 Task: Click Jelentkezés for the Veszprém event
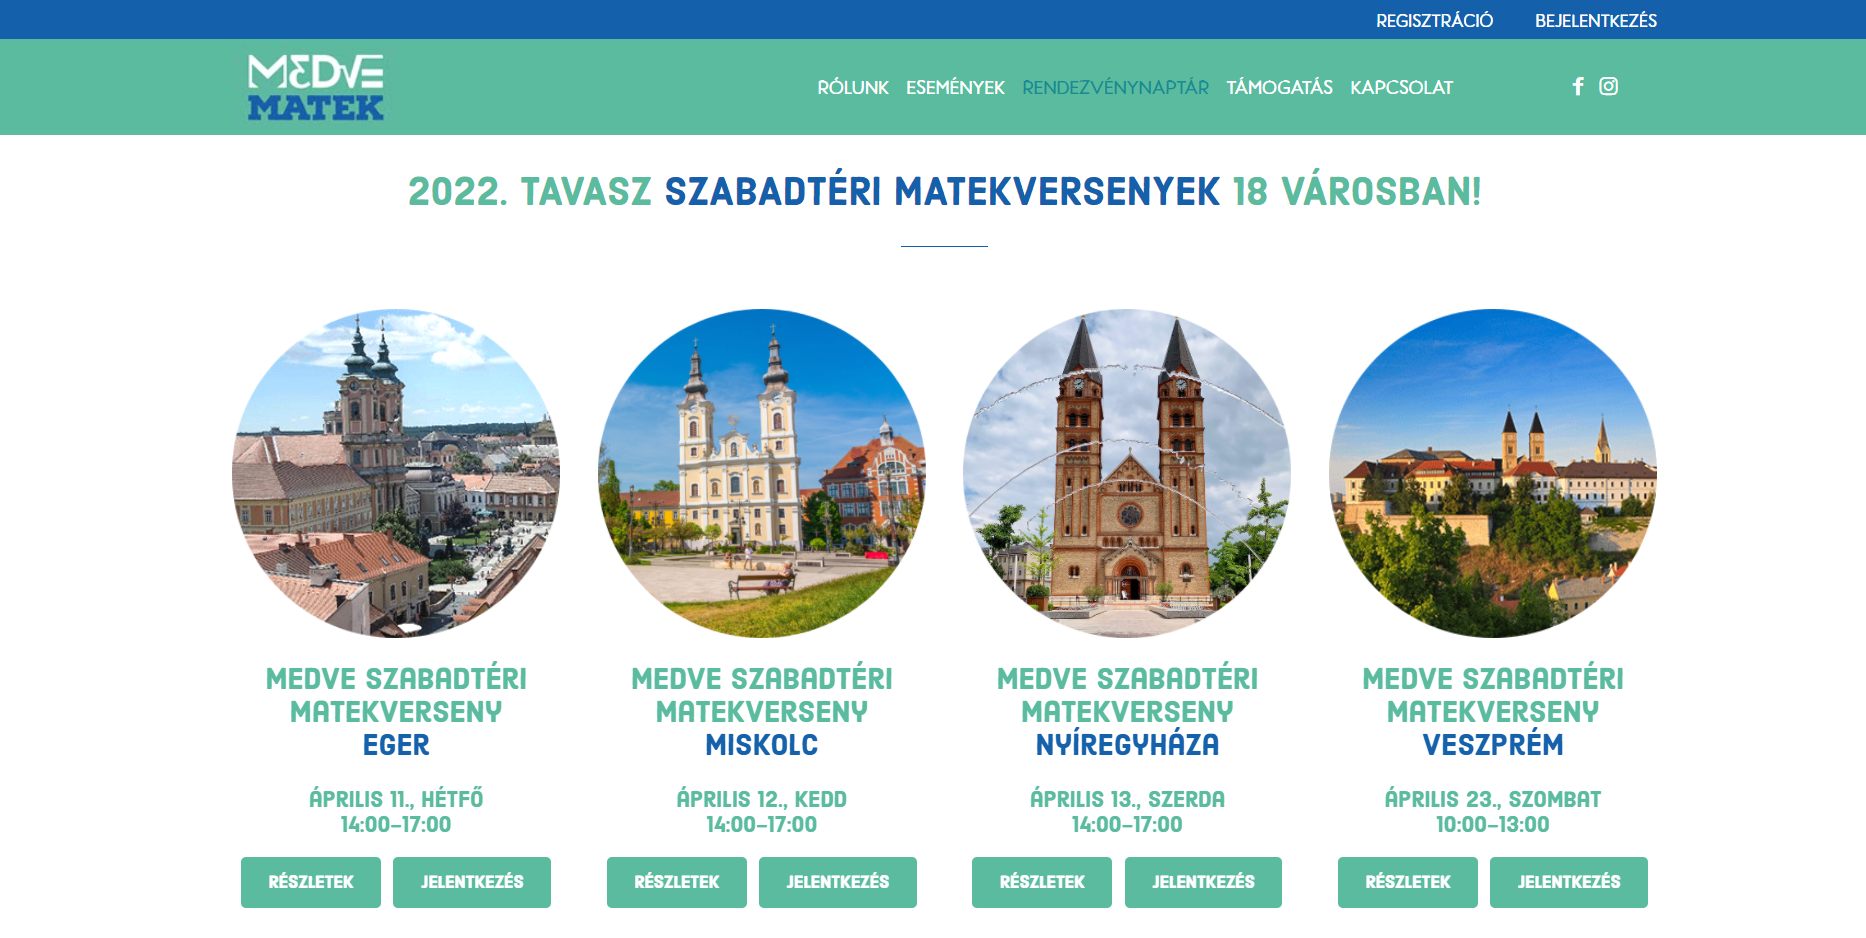point(1569,882)
